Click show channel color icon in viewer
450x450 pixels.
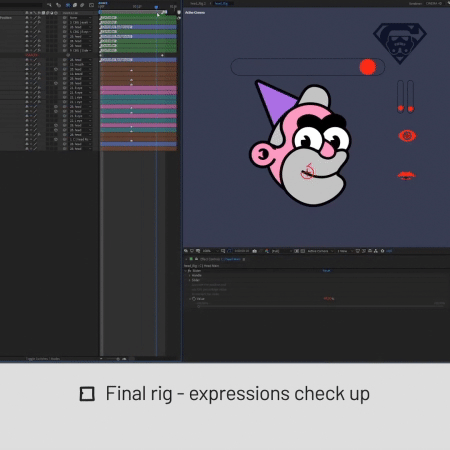pyautogui.click(x=267, y=251)
